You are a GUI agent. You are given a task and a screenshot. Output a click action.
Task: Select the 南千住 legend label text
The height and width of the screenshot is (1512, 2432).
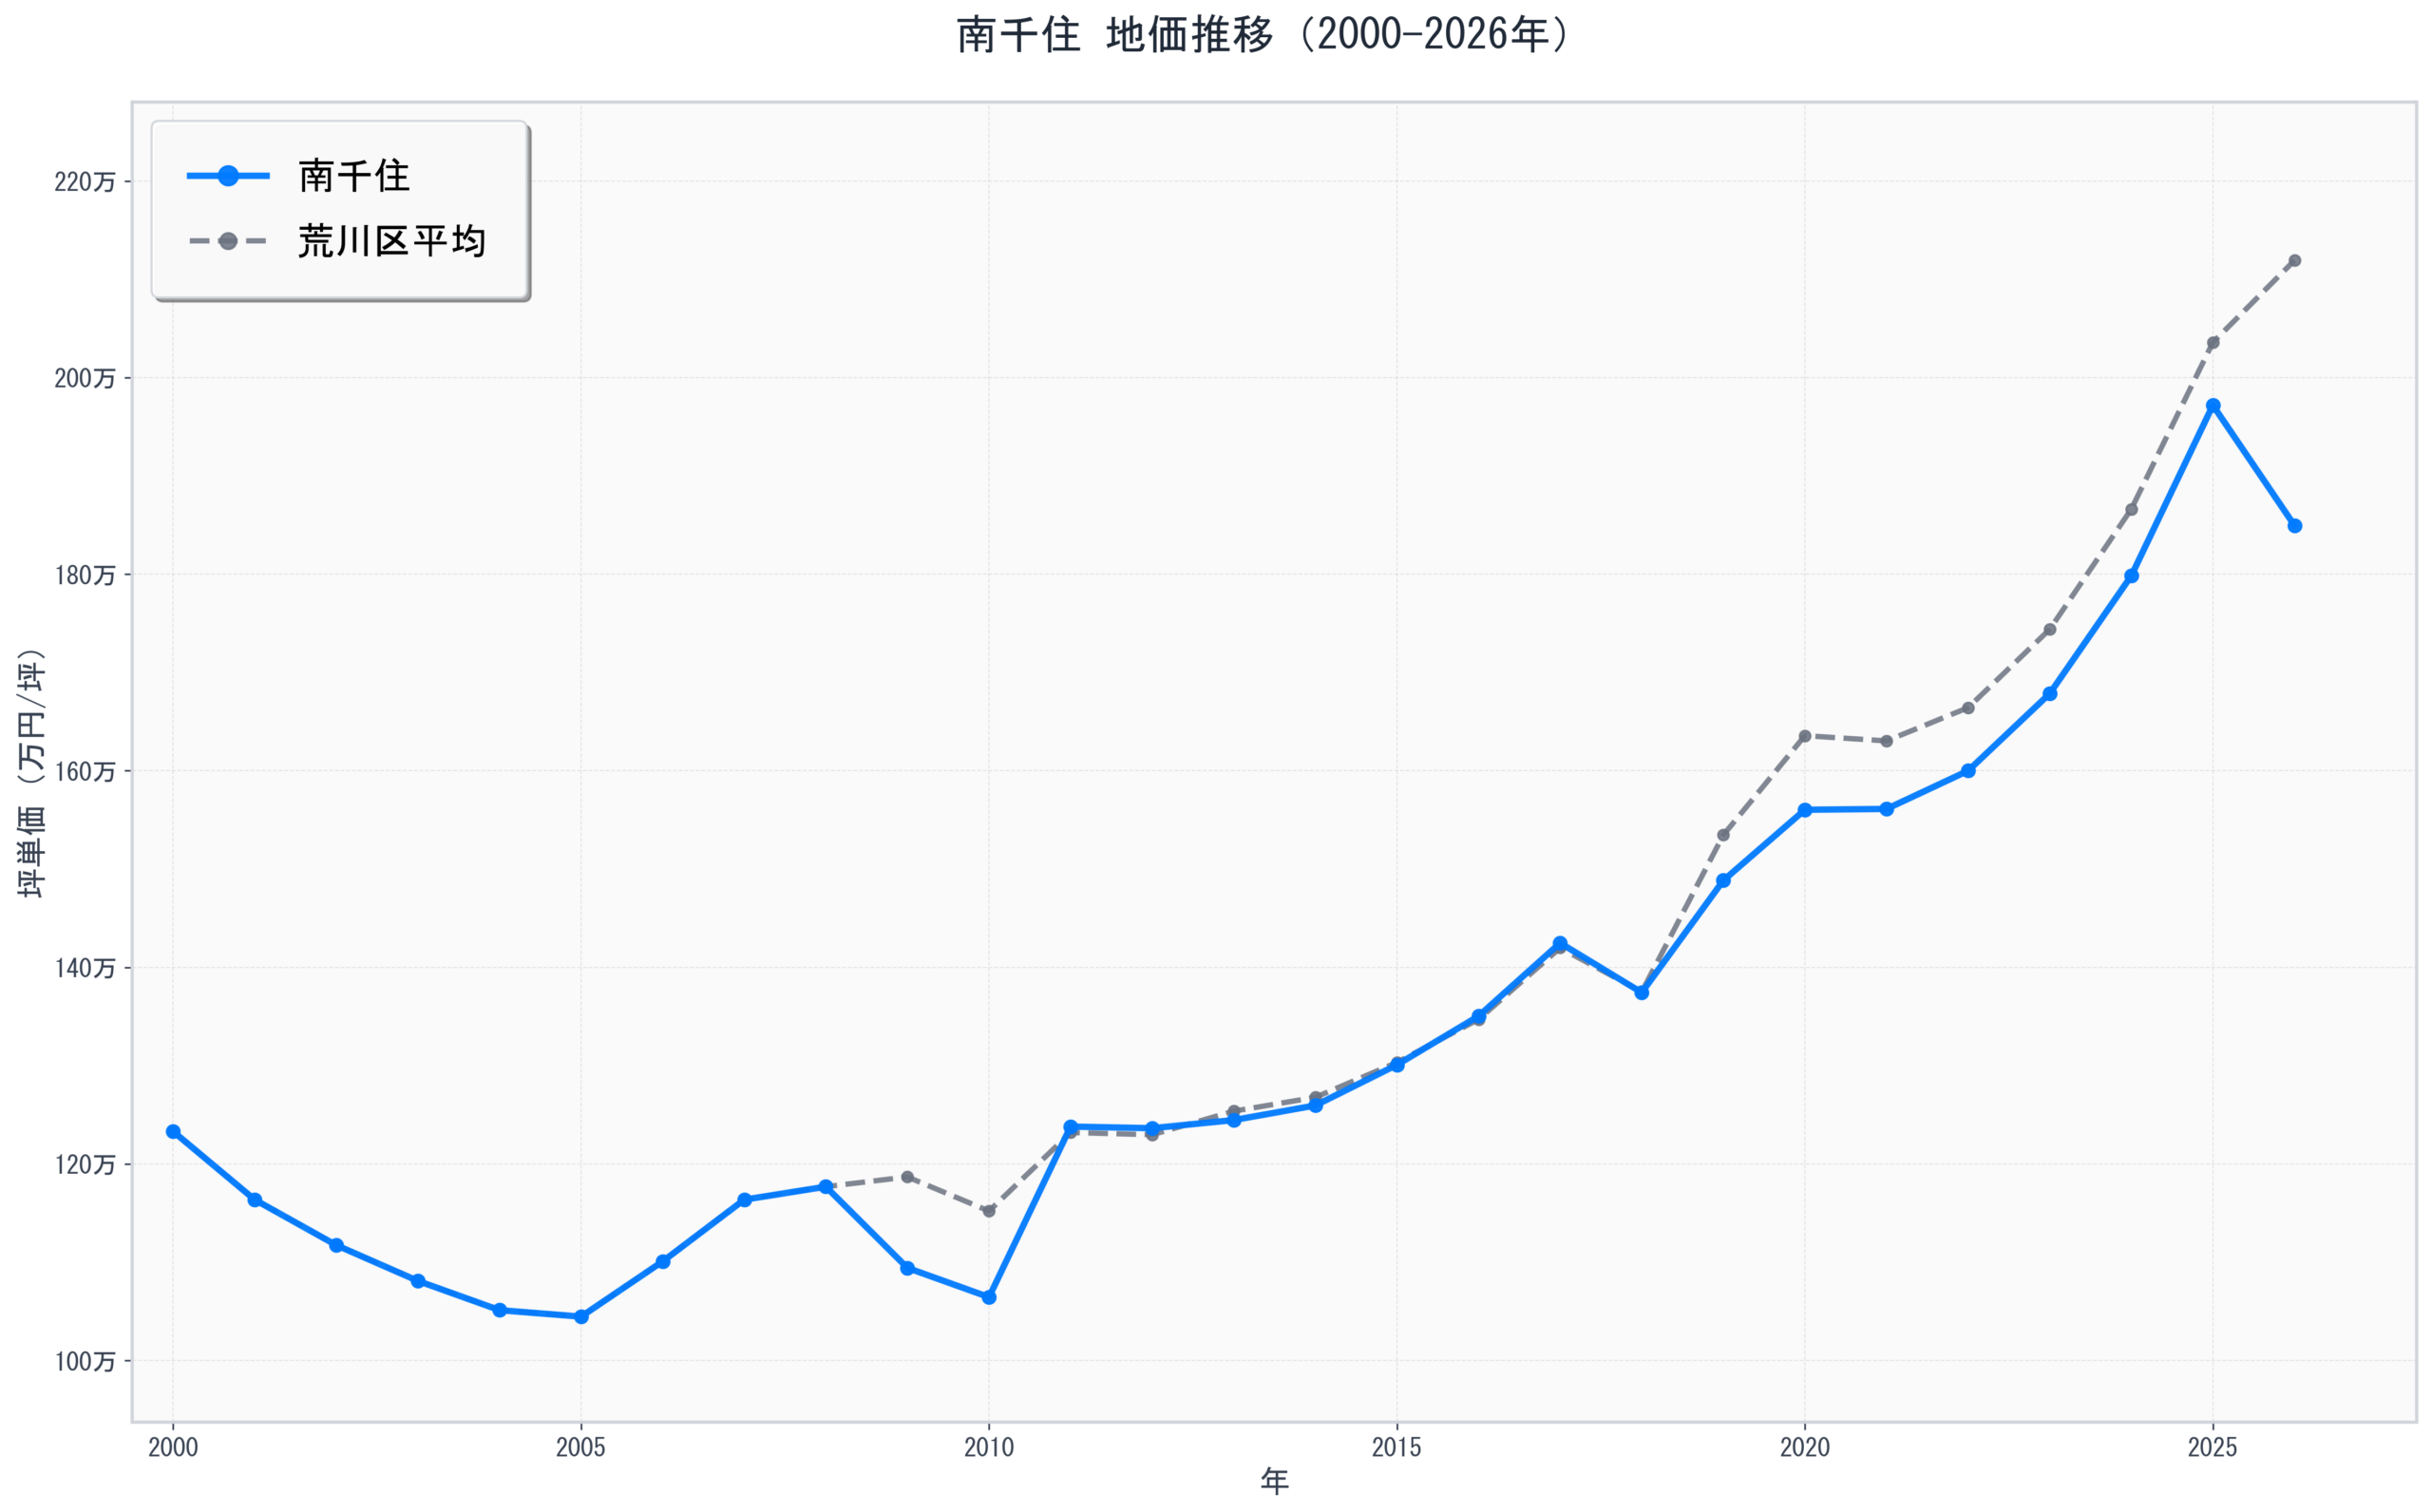354,176
